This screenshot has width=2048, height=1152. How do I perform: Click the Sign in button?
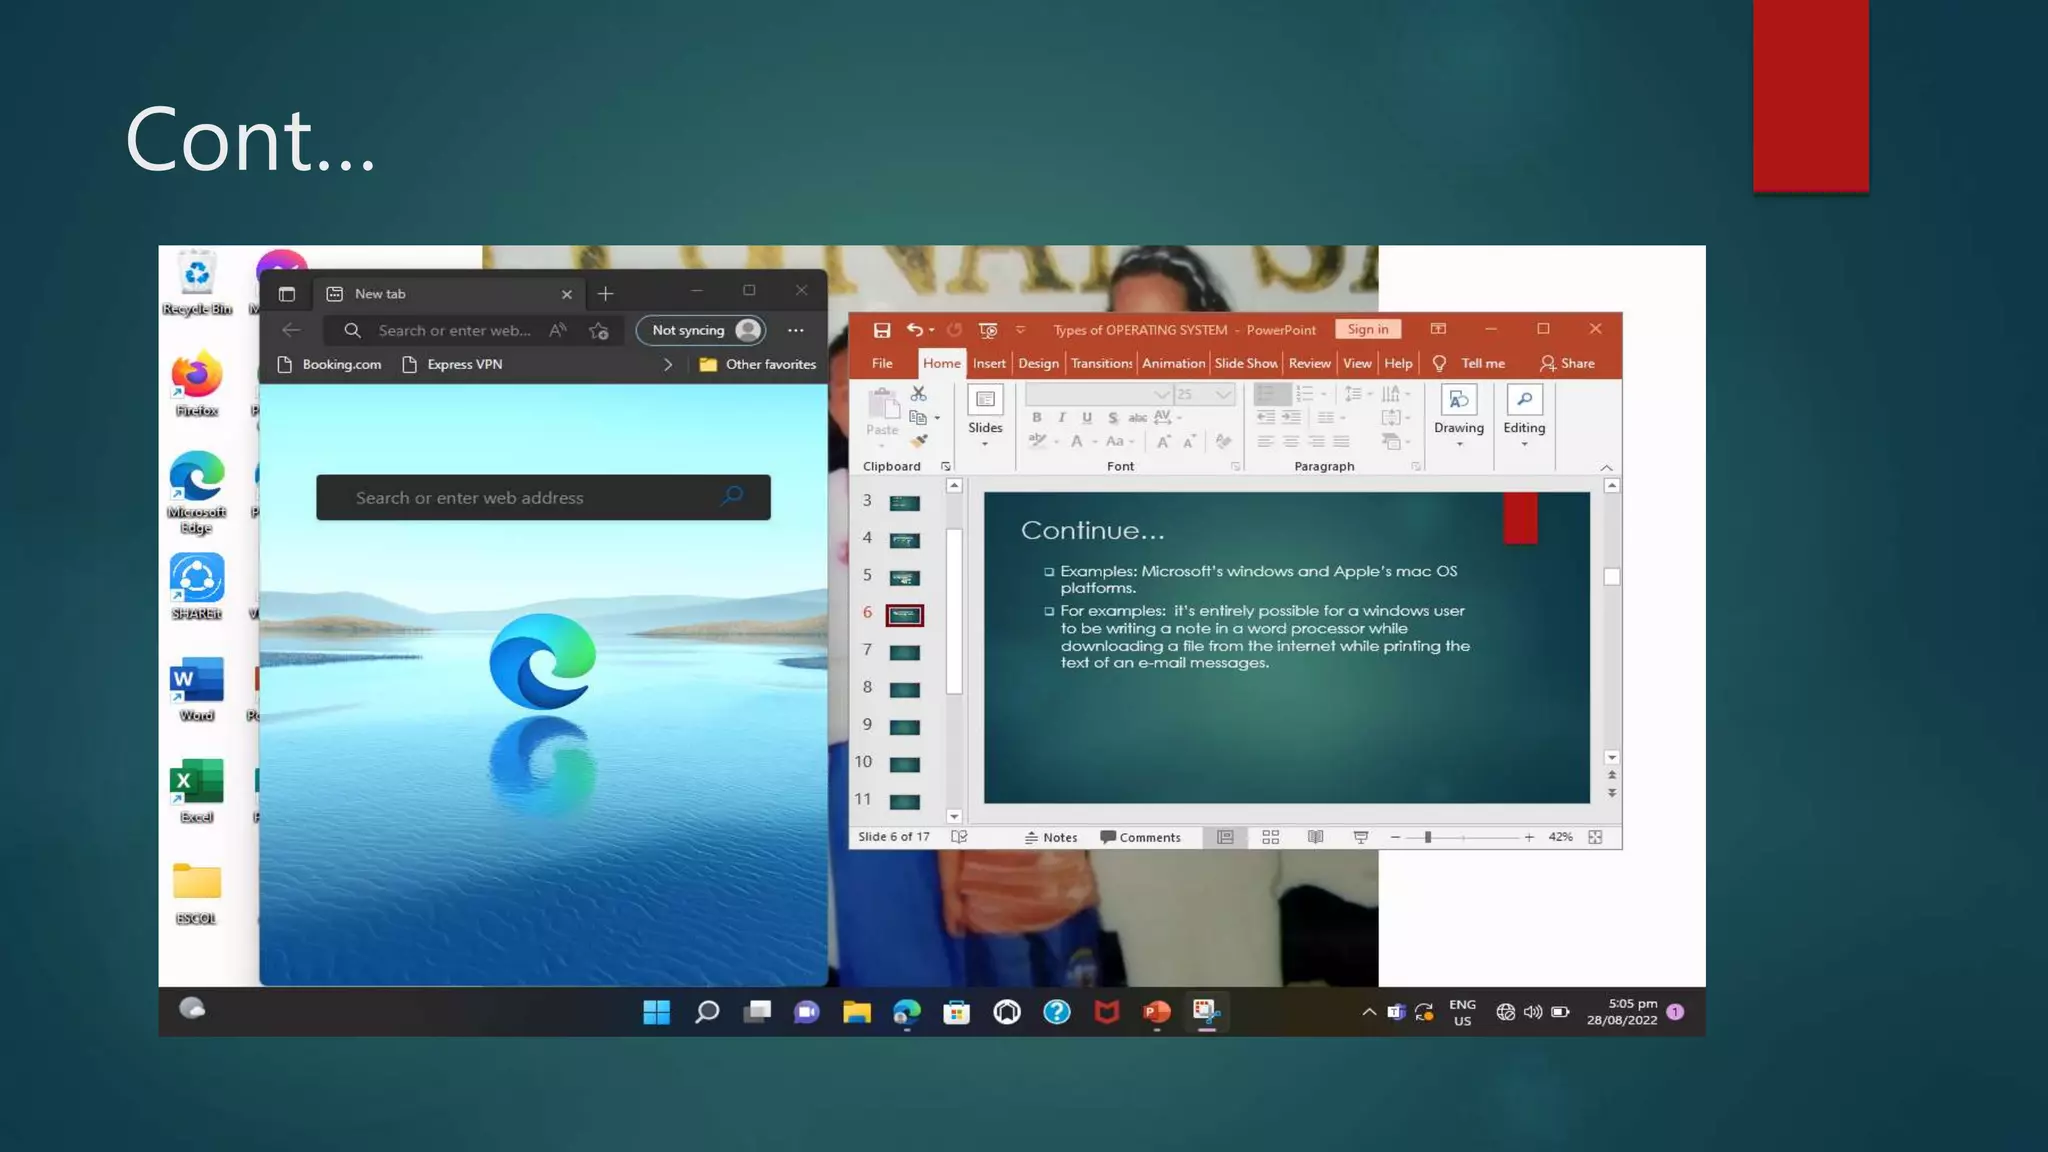pos(1367,329)
